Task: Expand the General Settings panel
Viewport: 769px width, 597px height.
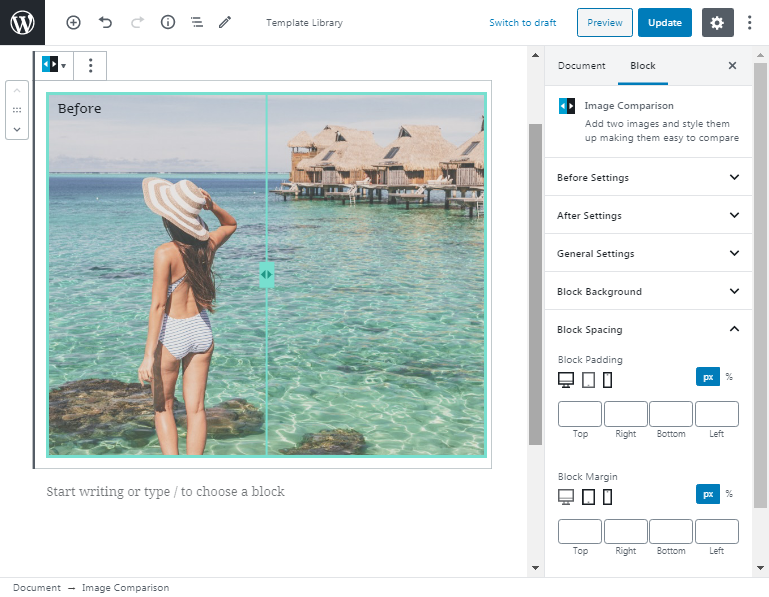Action: pos(648,253)
